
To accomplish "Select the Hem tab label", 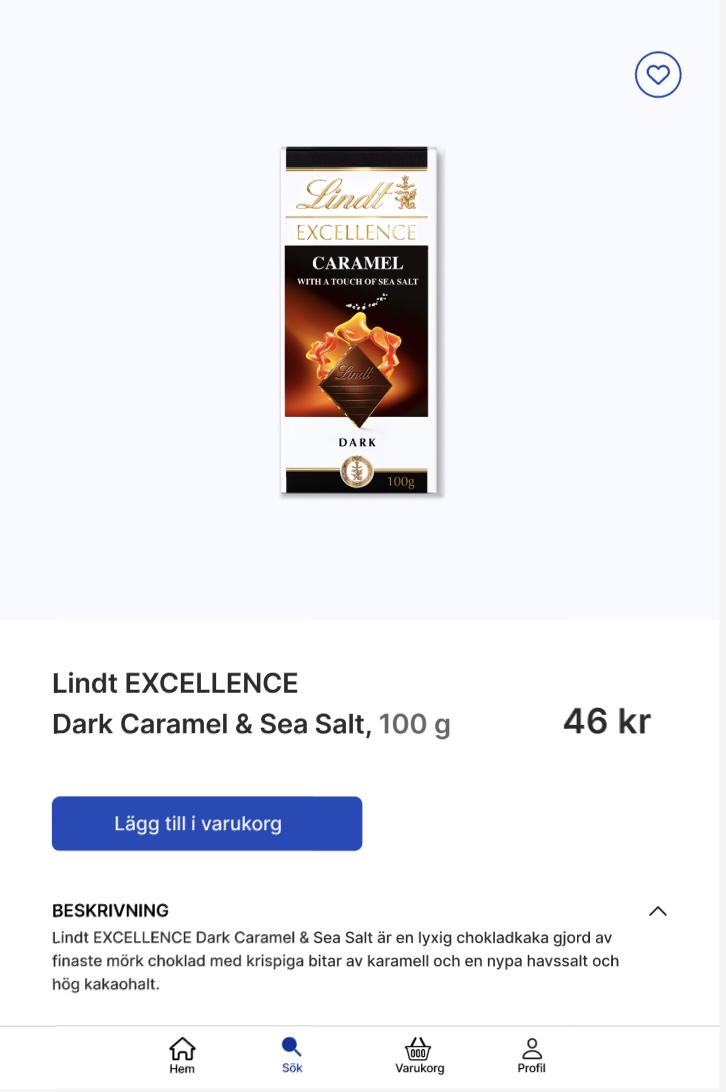I will click(x=182, y=1068).
